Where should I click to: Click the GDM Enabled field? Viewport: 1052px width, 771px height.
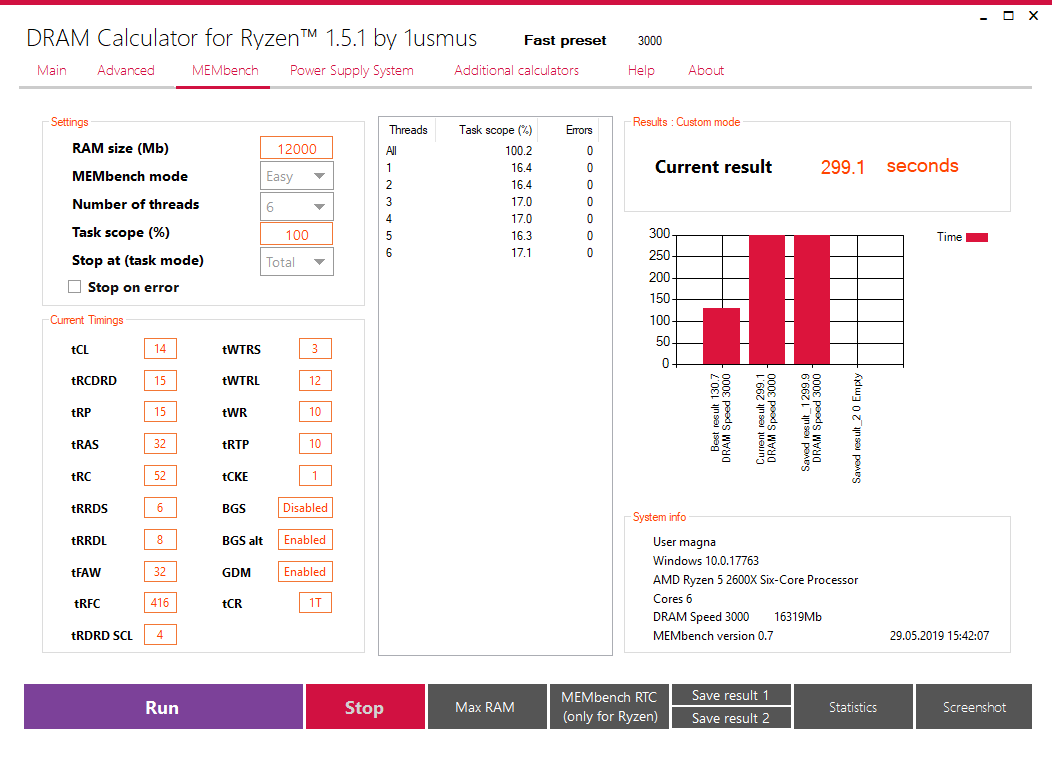coord(305,572)
